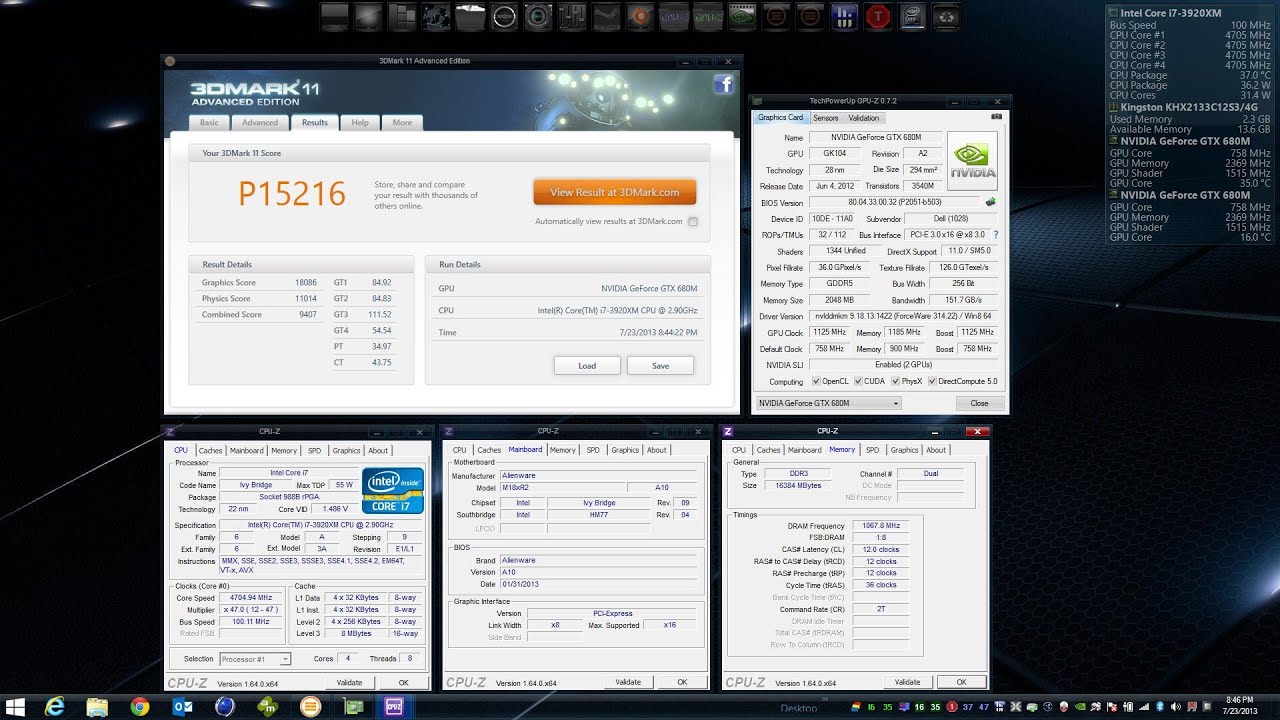Open the Processor #1 selection dropdown

coord(256,659)
